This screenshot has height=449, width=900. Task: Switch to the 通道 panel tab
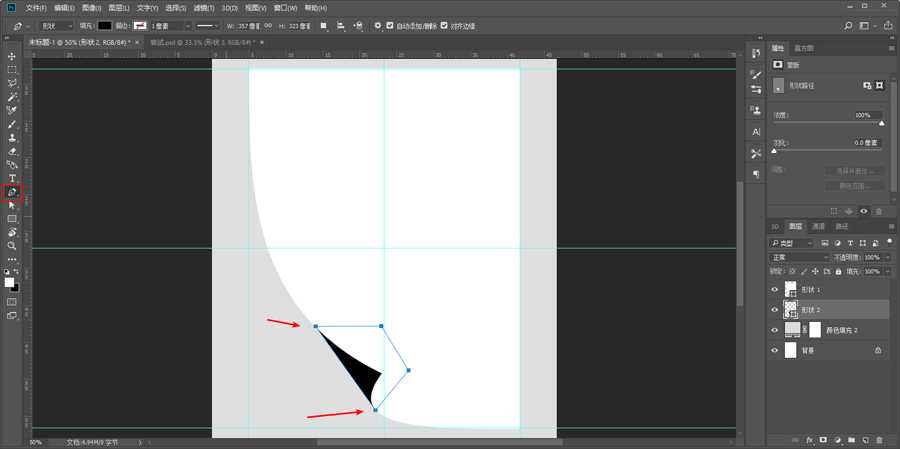817,226
